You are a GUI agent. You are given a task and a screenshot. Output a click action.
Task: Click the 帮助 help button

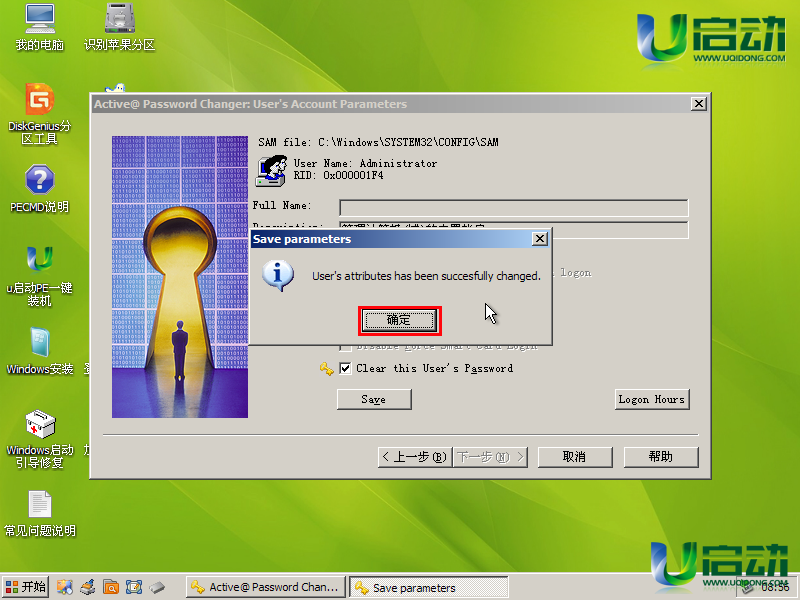pyautogui.click(x=661, y=457)
